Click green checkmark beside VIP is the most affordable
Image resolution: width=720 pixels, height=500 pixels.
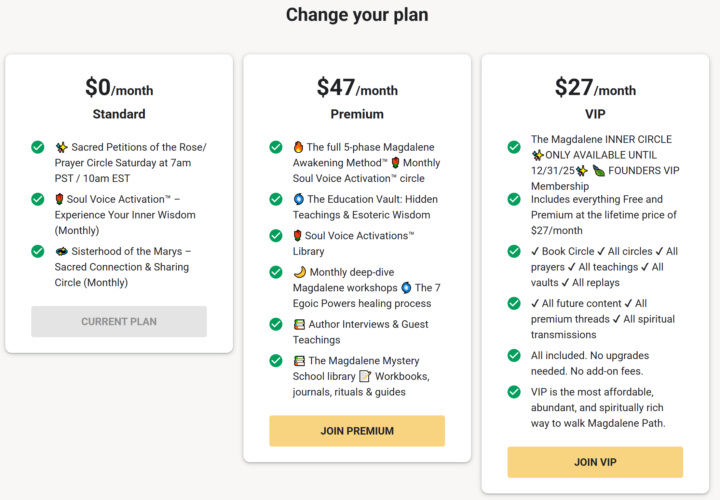pyautogui.click(x=514, y=392)
